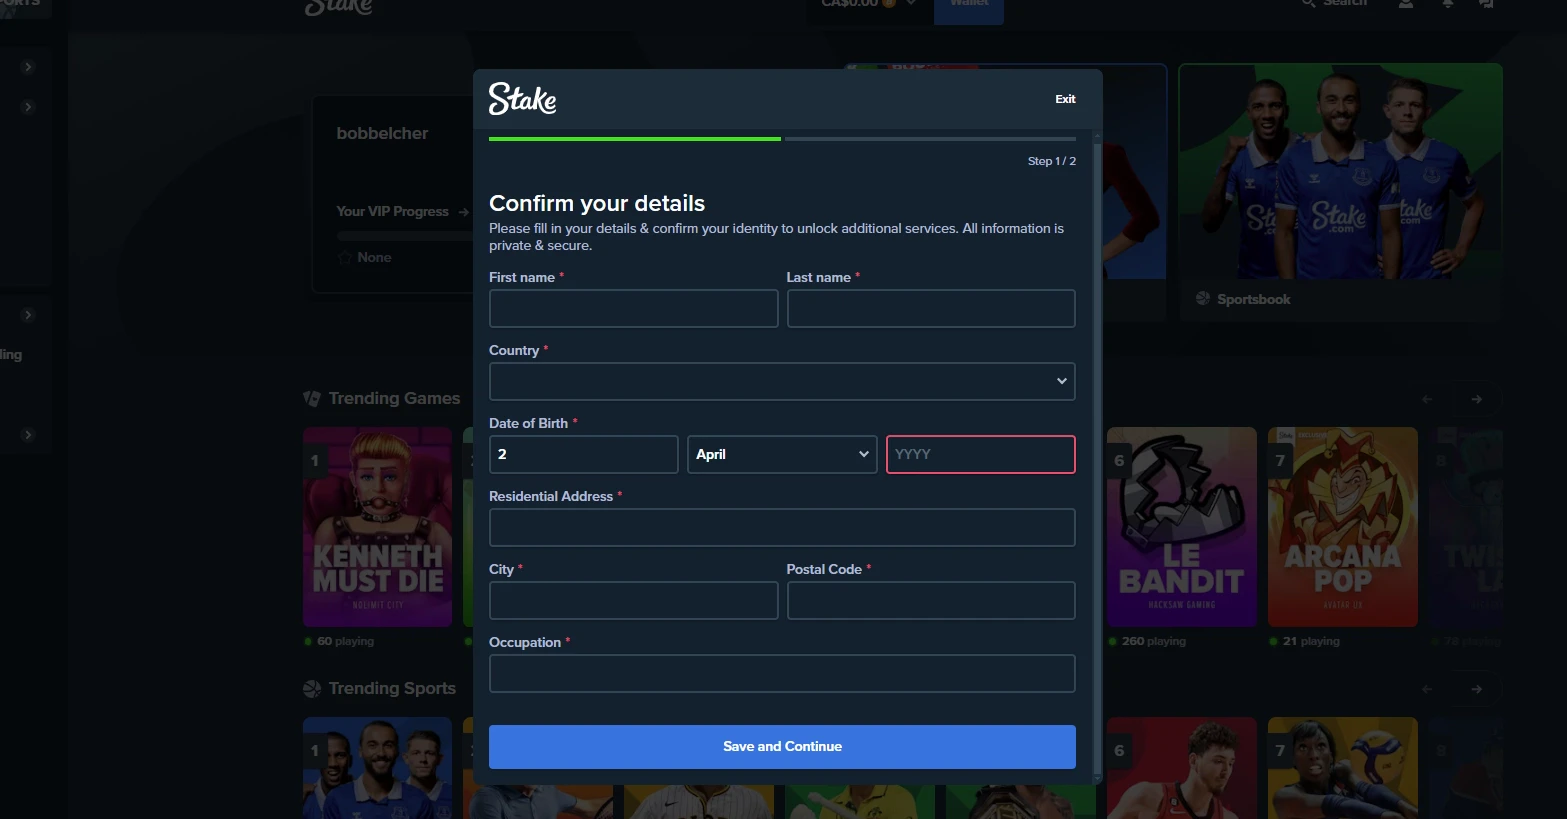Click the Step 1 / 2 text
Viewport: 1567px width, 819px height.
click(x=1052, y=161)
